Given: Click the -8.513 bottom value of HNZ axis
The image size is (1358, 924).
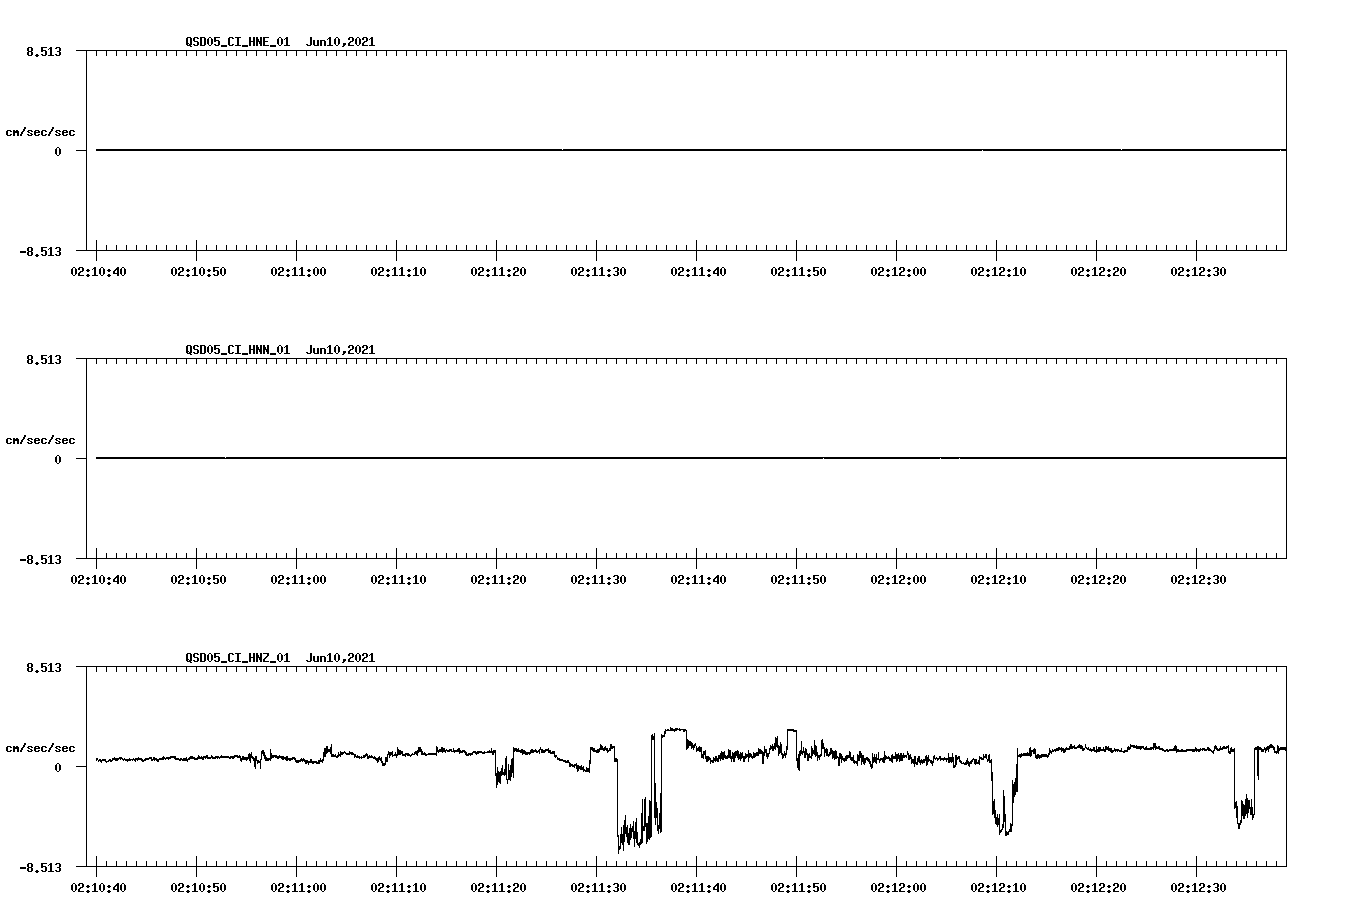Looking at the screenshot, I should pyautogui.click(x=41, y=868).
